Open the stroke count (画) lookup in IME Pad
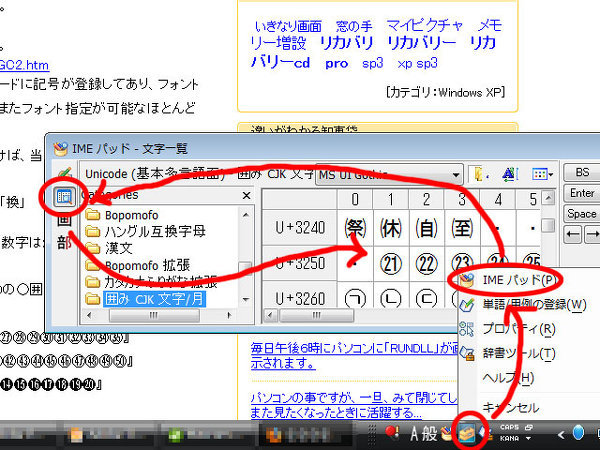 64,220
